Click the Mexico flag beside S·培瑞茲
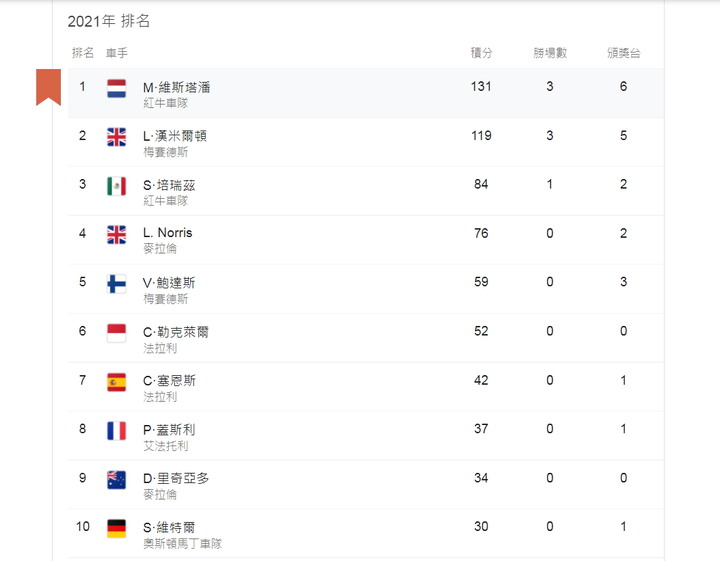The height and width of the screenshot is (561, 720). click(x=117, y=186)
